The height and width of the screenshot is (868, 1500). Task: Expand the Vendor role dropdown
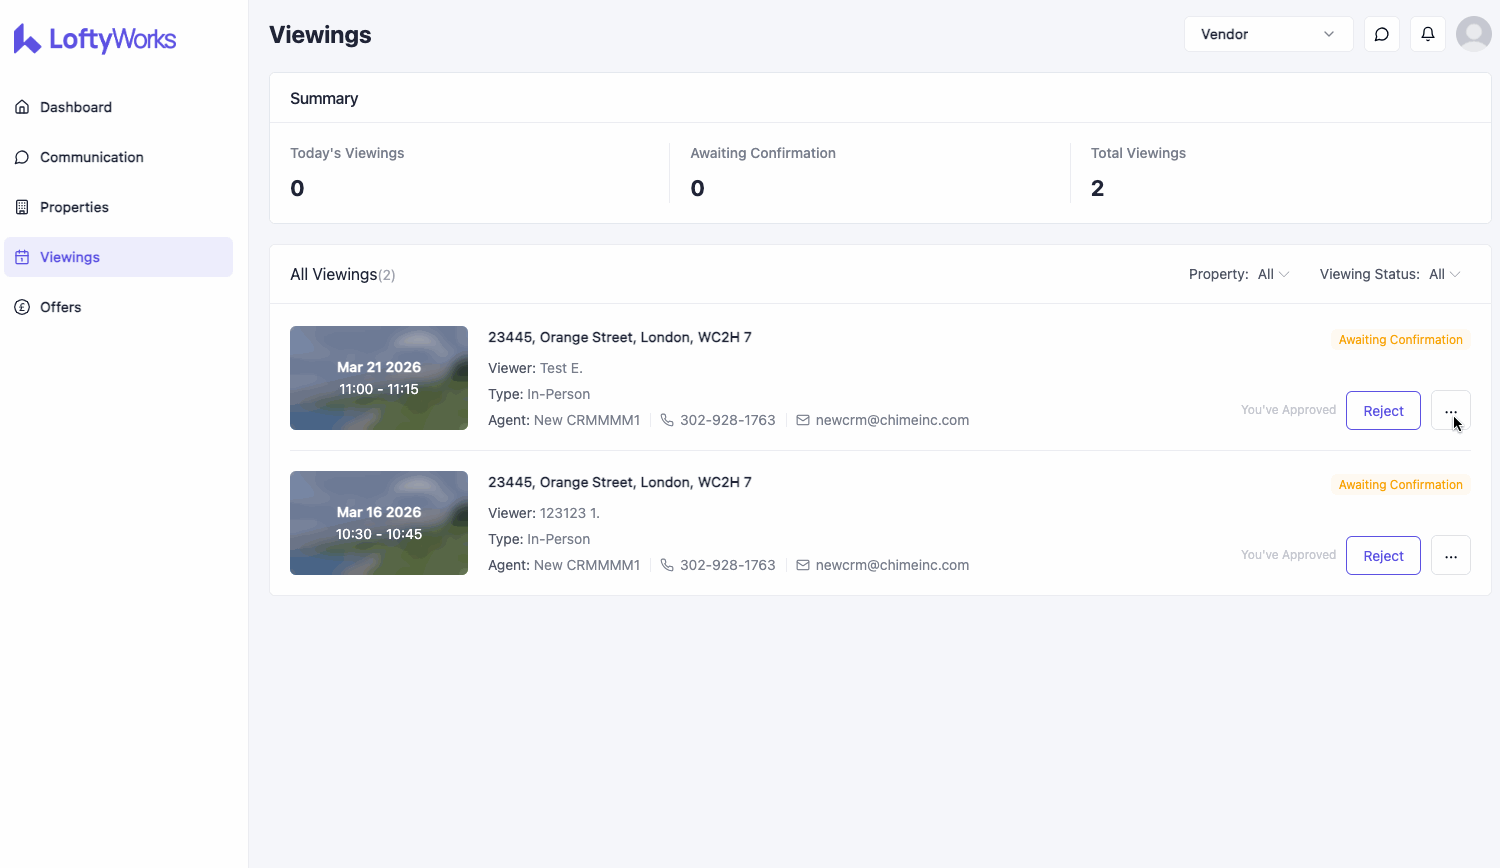pyautogui.click(x=1267, y=34)
